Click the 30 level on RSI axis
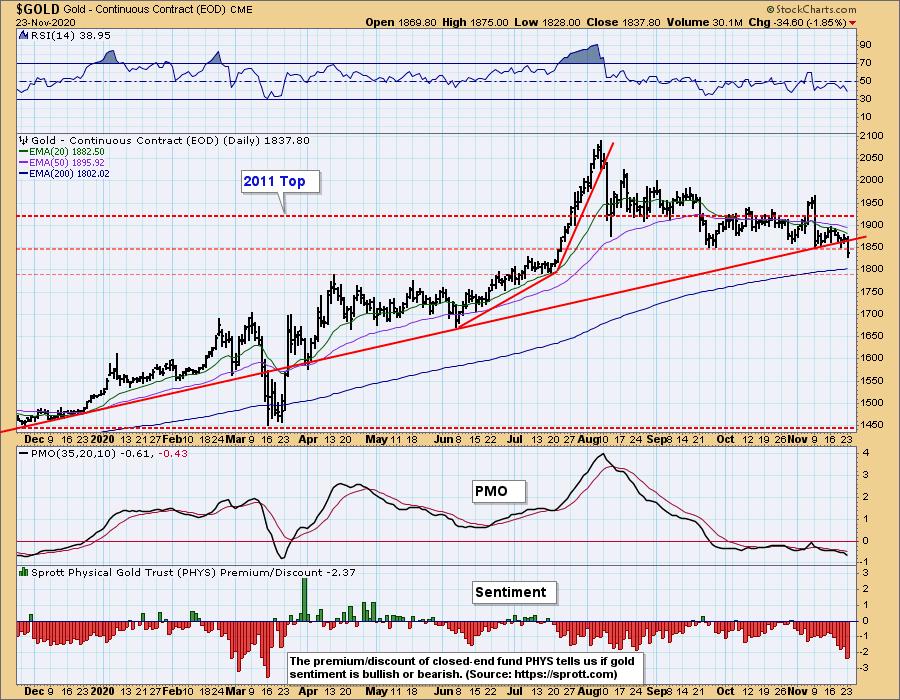The width and height of the screenshot is (900, 700). pos(866,99)
